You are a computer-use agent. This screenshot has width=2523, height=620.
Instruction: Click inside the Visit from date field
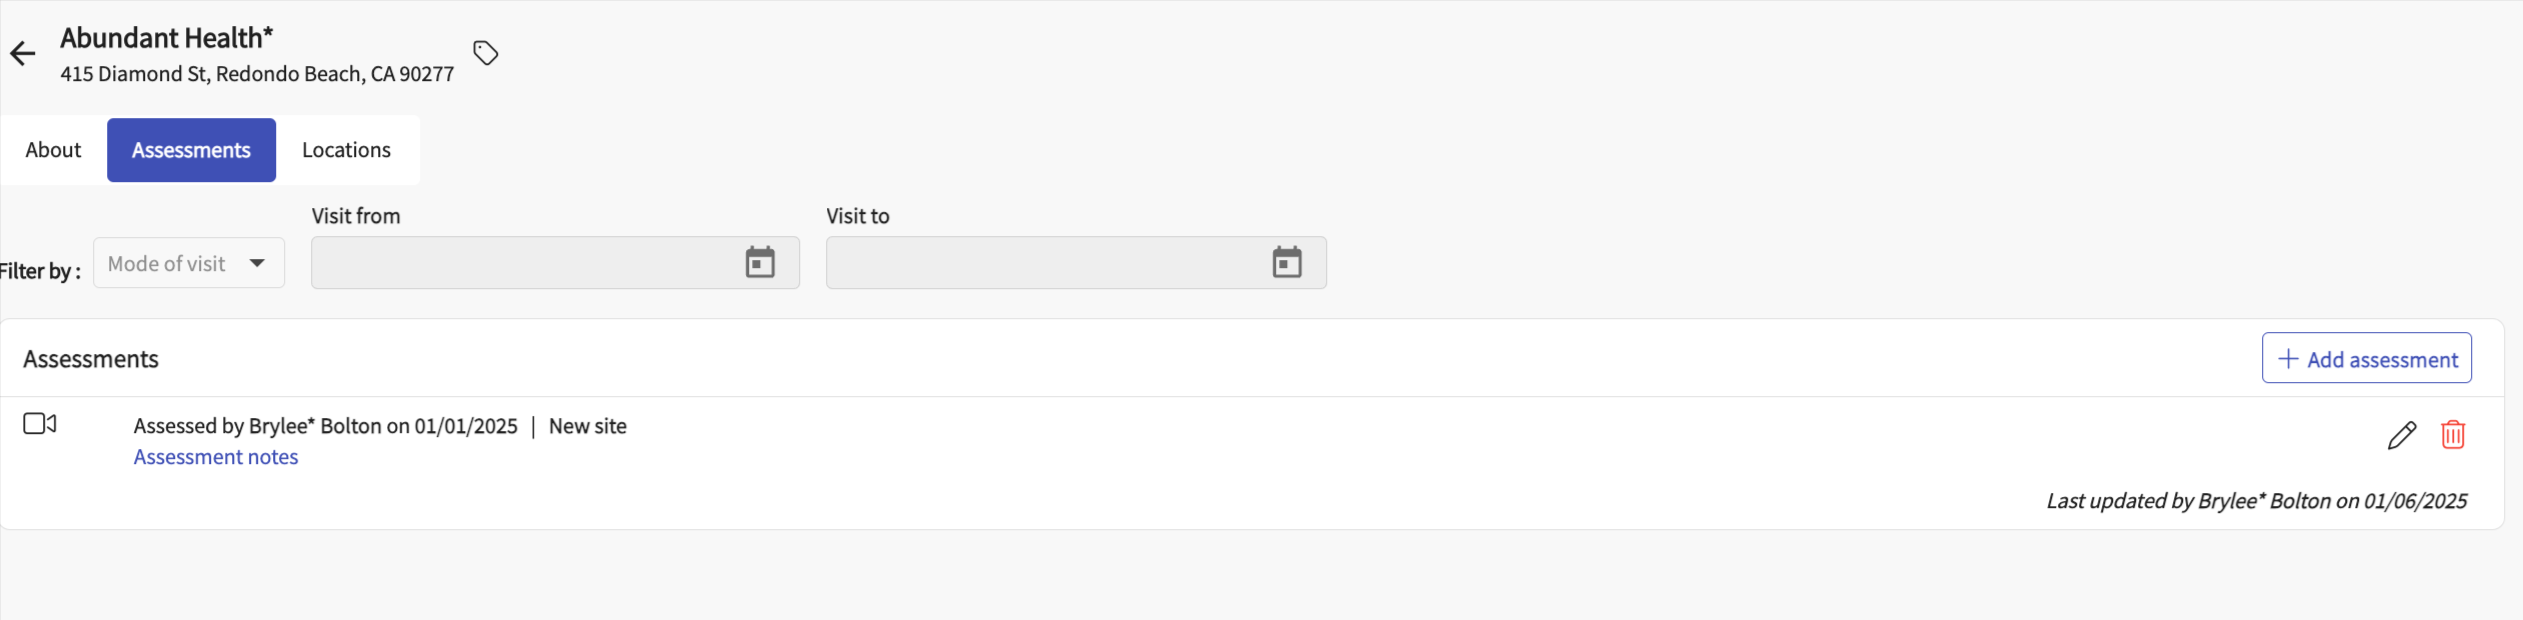(x=520, y=263)
